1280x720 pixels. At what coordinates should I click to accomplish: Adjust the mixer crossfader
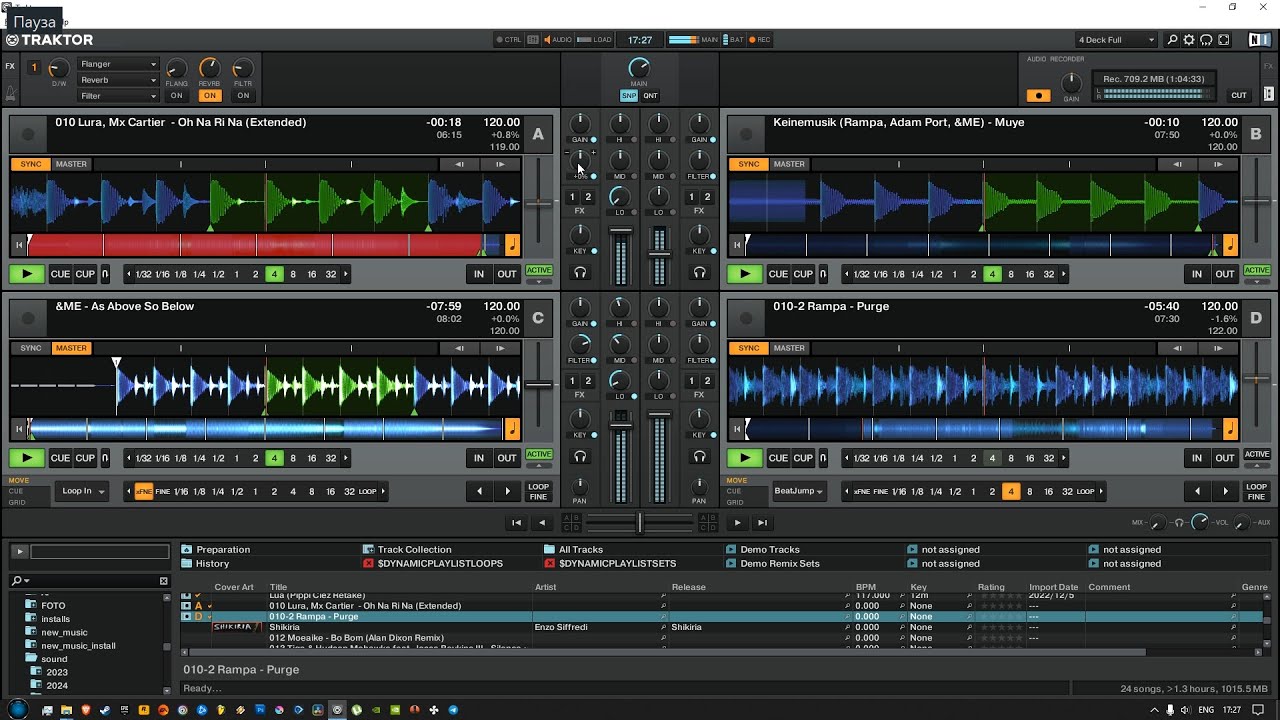point(640,522)
